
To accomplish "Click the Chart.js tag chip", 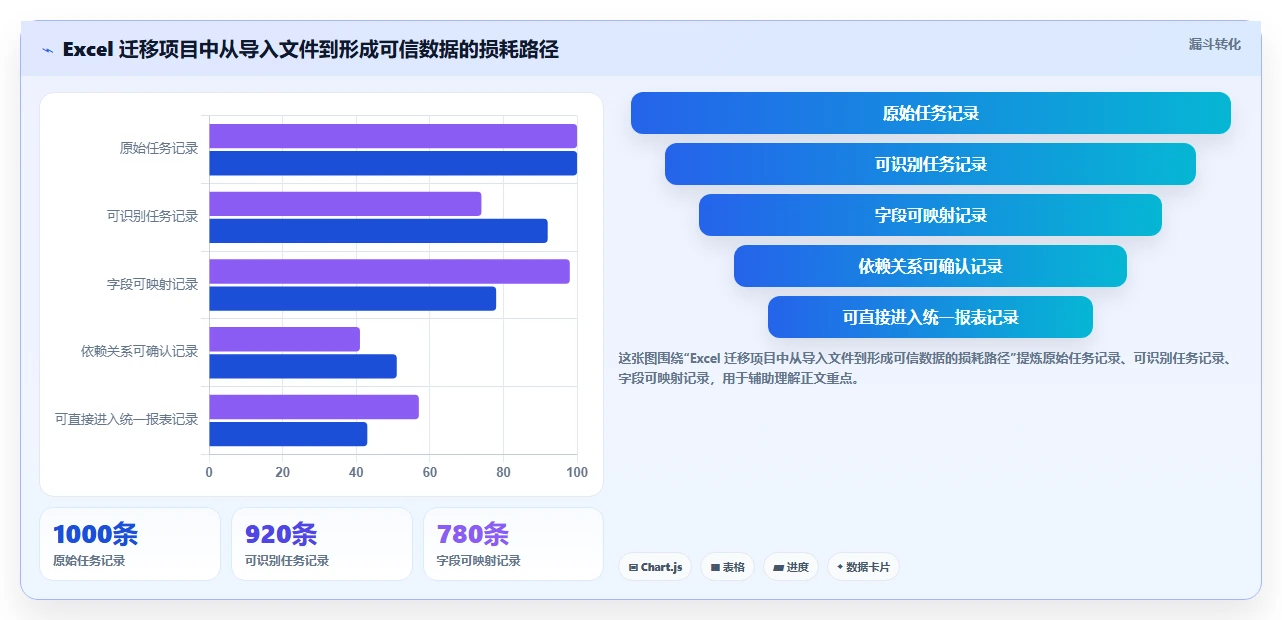I will (655, 567).
